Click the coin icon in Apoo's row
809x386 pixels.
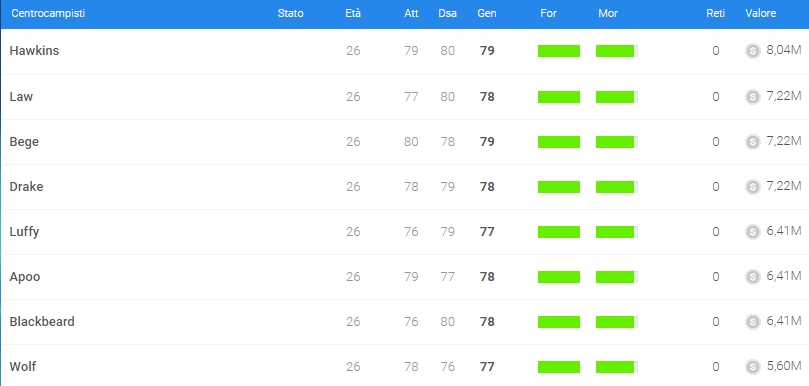click(753, 277)
